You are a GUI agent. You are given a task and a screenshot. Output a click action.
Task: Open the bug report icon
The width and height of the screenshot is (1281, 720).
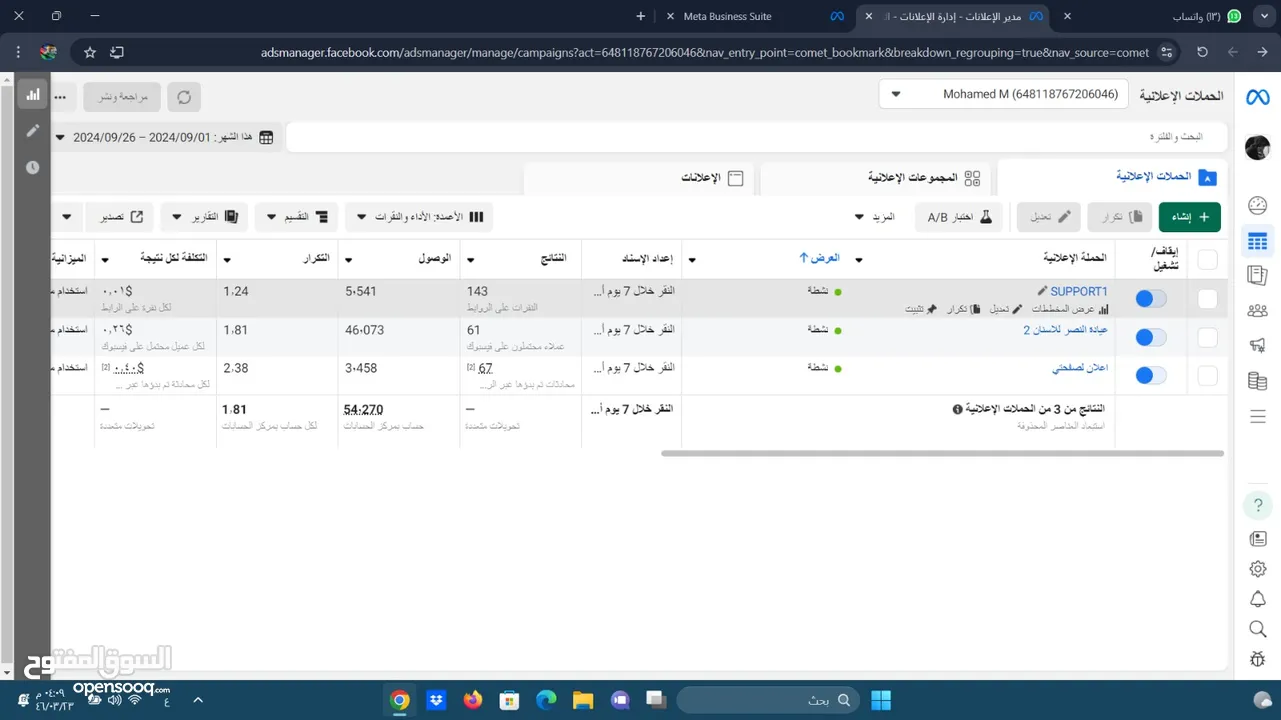tap(1257, 659)
